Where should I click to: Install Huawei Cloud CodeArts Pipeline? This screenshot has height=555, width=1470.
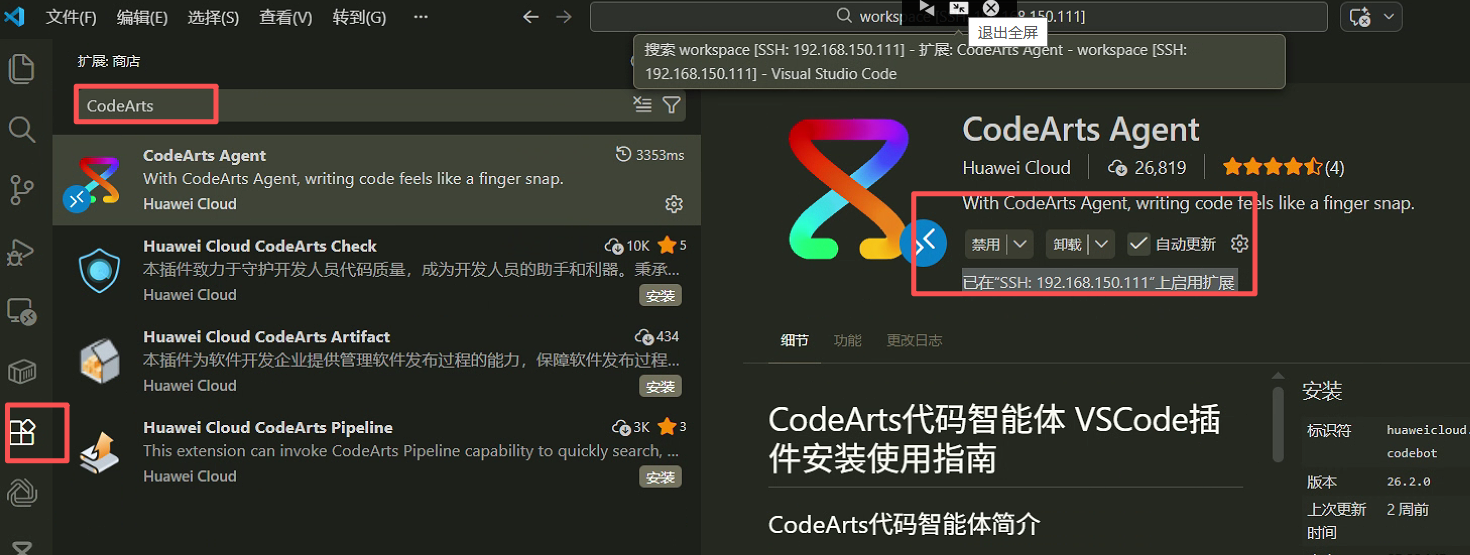tap(660, 478)
